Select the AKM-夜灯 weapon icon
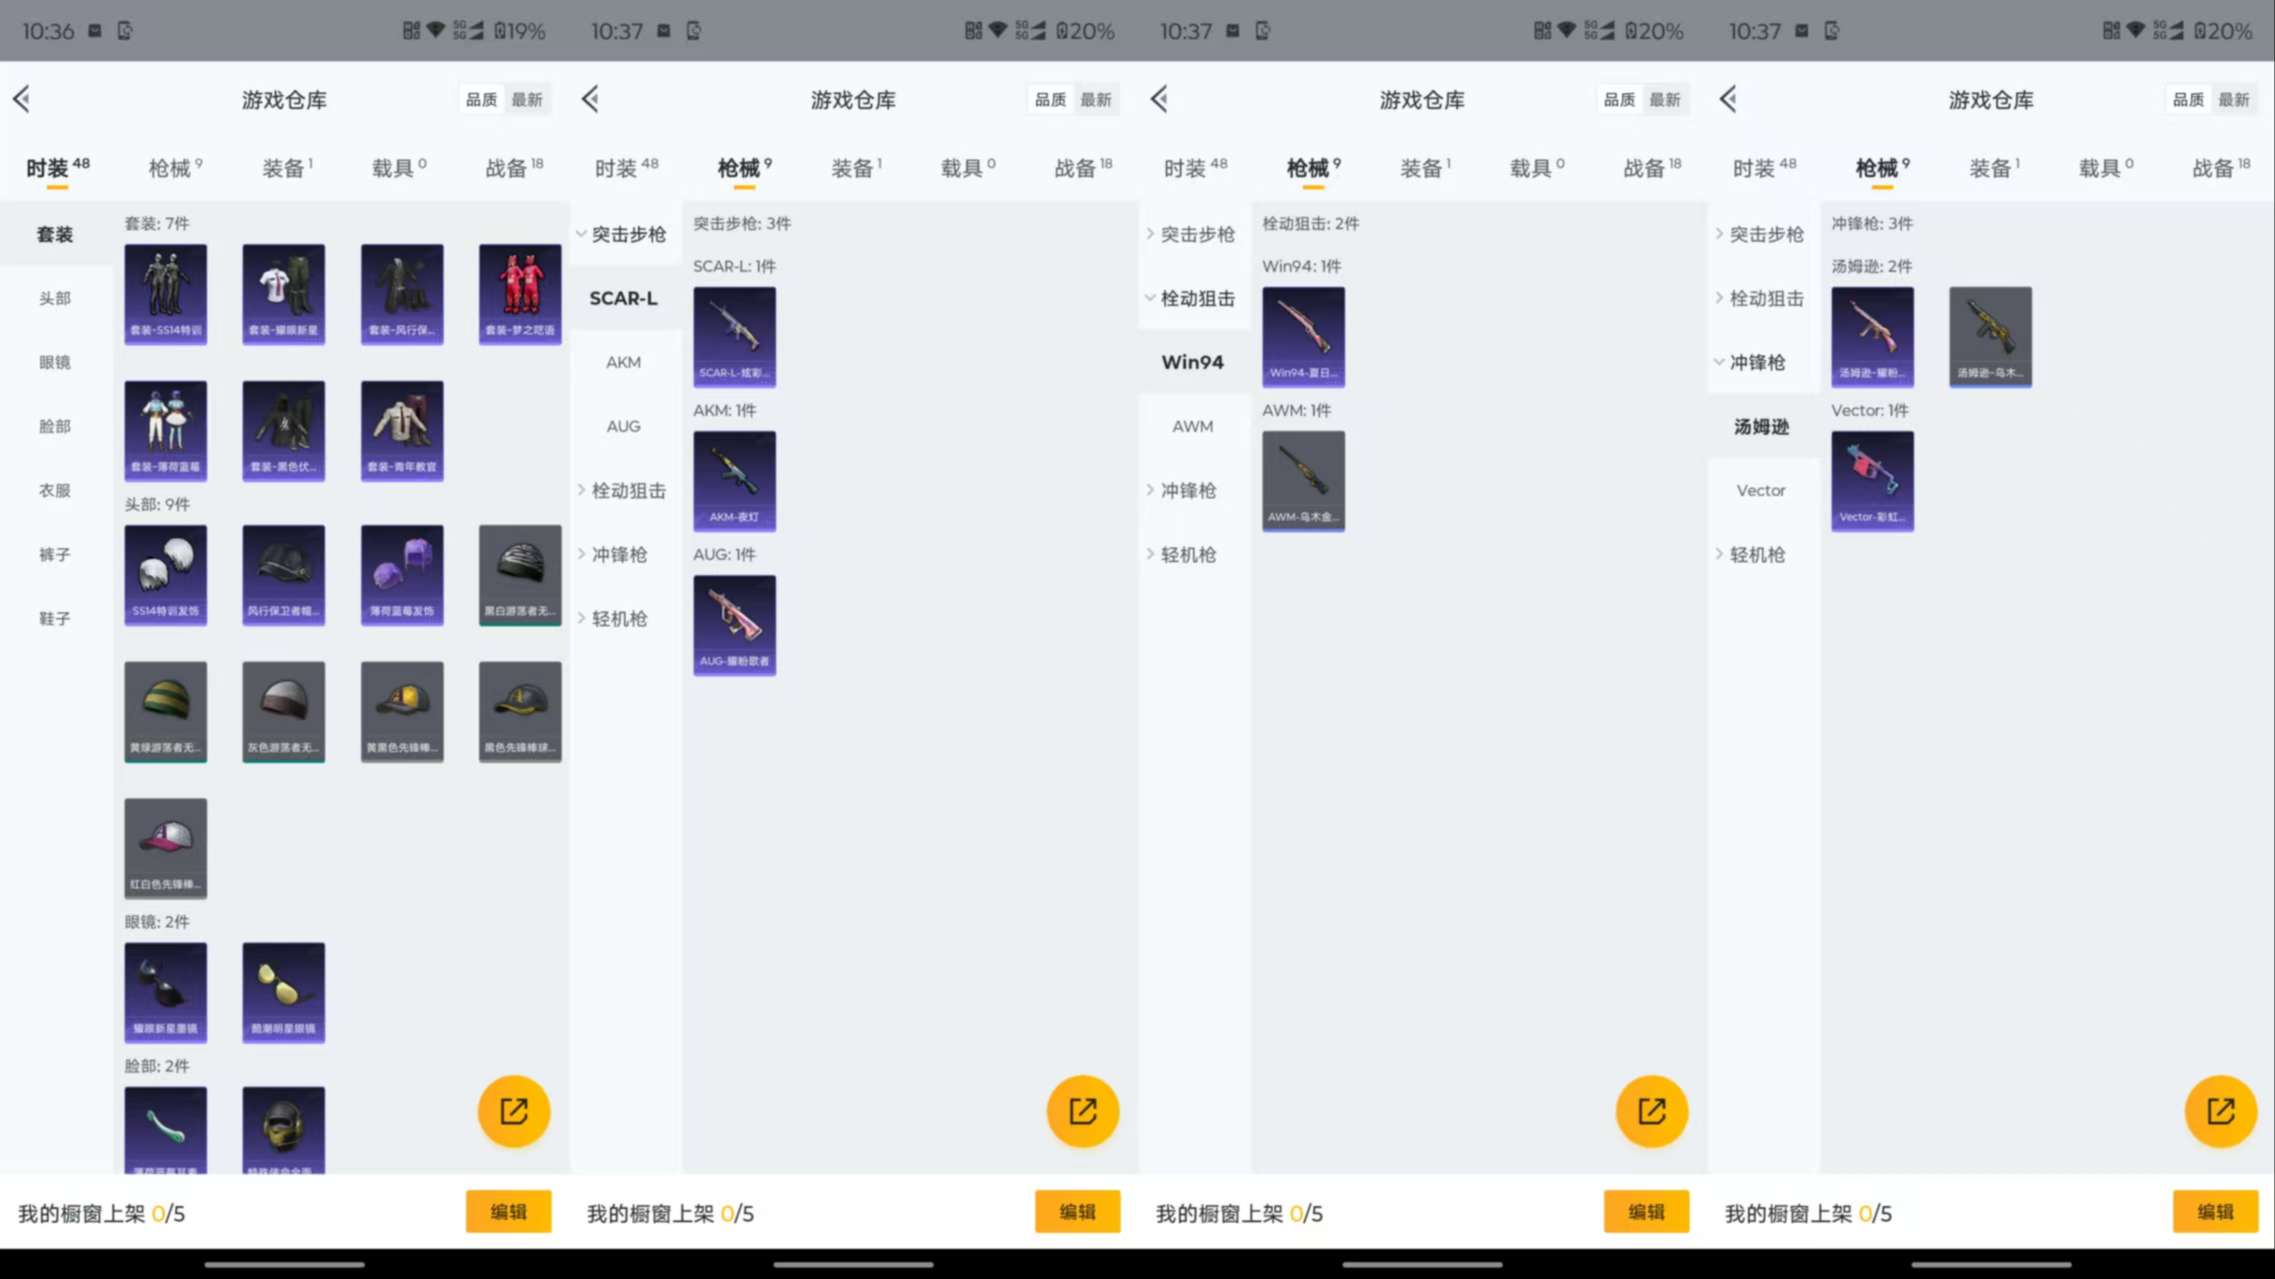 pos(734,481)
